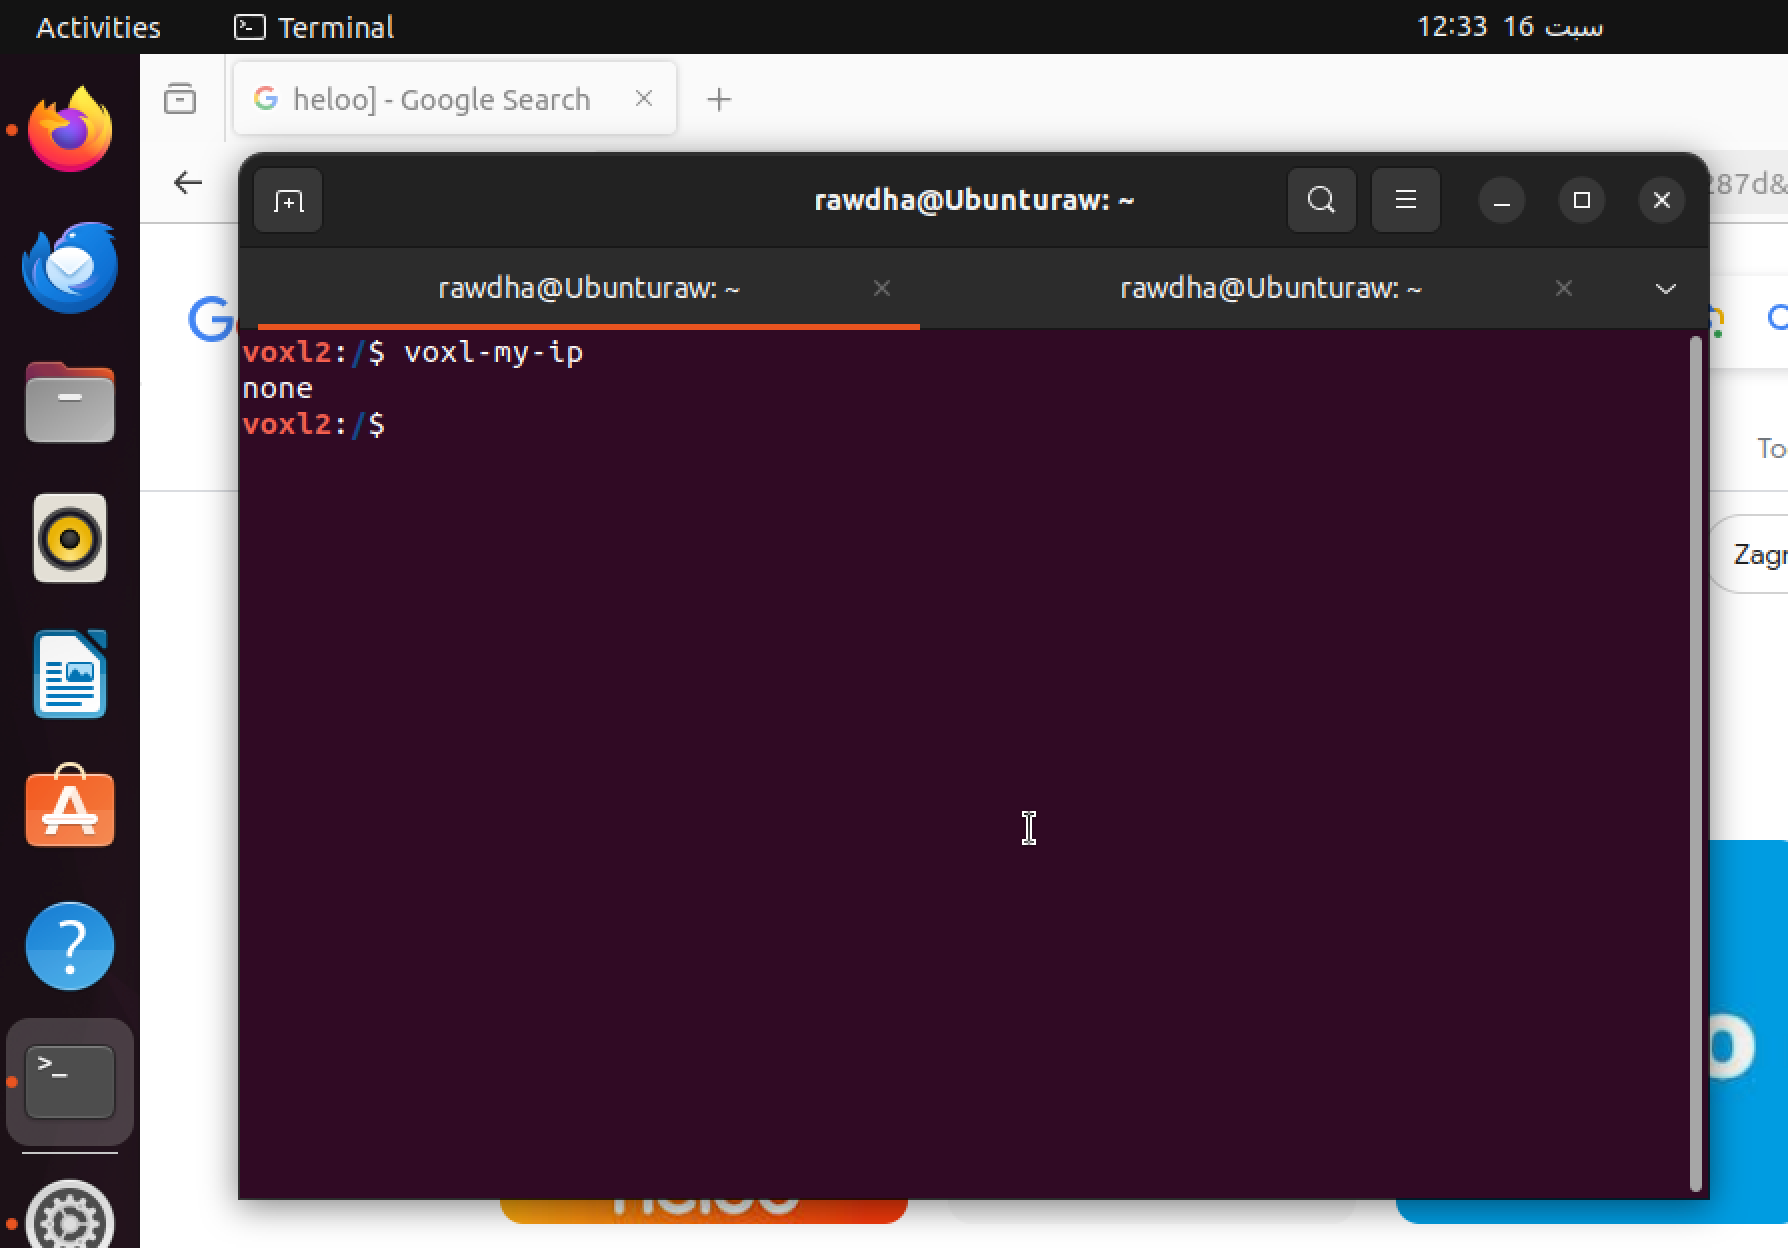Expand the terminal tab list dropdown
Viewport: 1788px width, 1248px height.
click(1665, 289)
